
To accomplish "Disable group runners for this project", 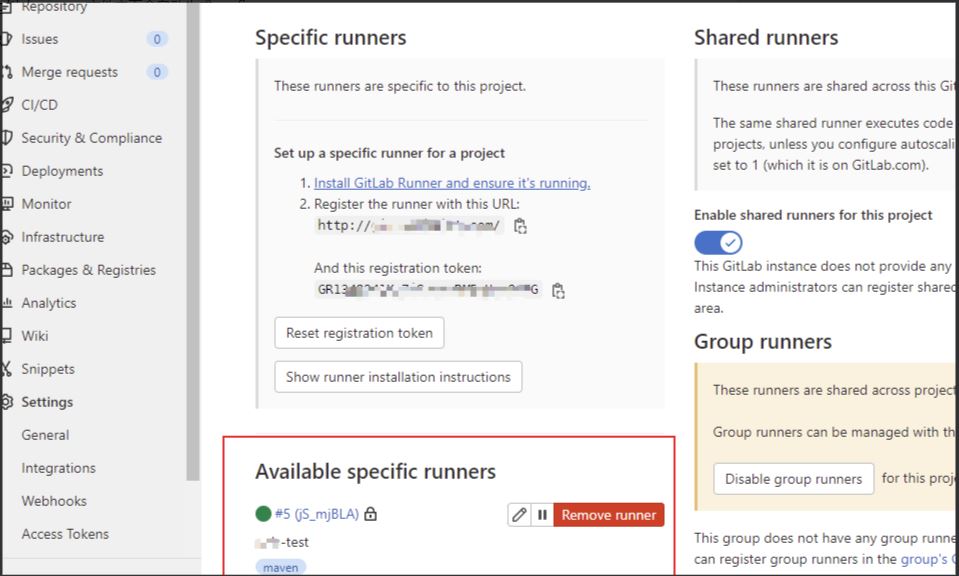I will [x=792, y=479].
